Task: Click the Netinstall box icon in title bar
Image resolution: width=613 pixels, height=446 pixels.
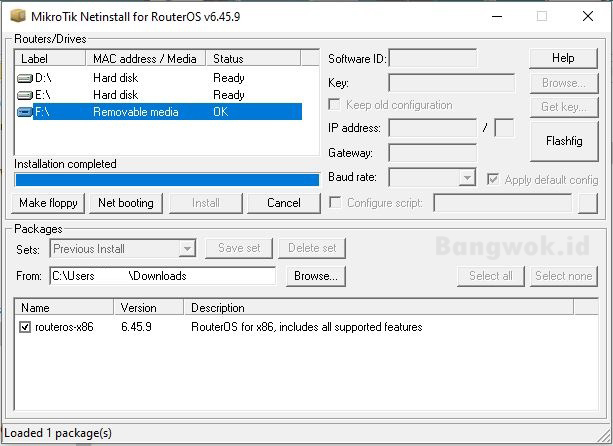Action: coord(18,16)
